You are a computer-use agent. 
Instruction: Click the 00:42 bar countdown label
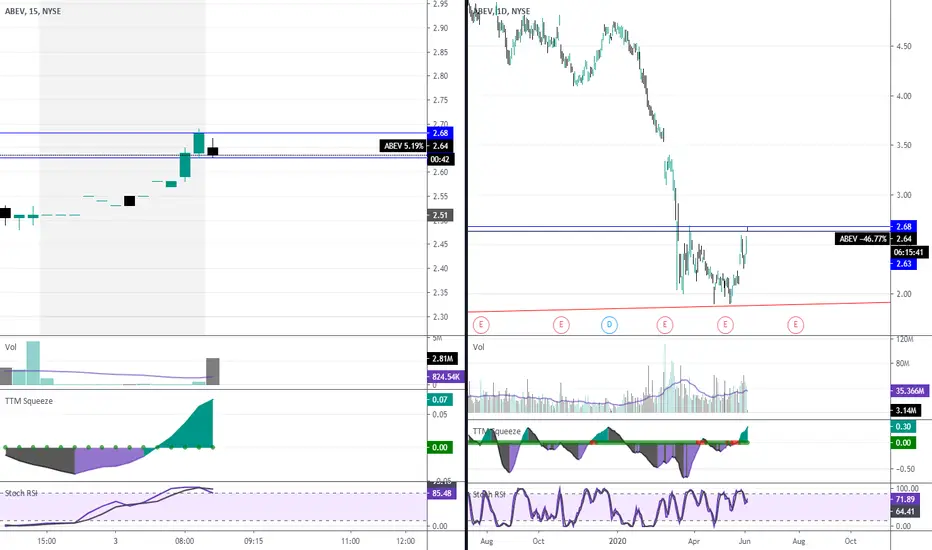coord(440,159)
